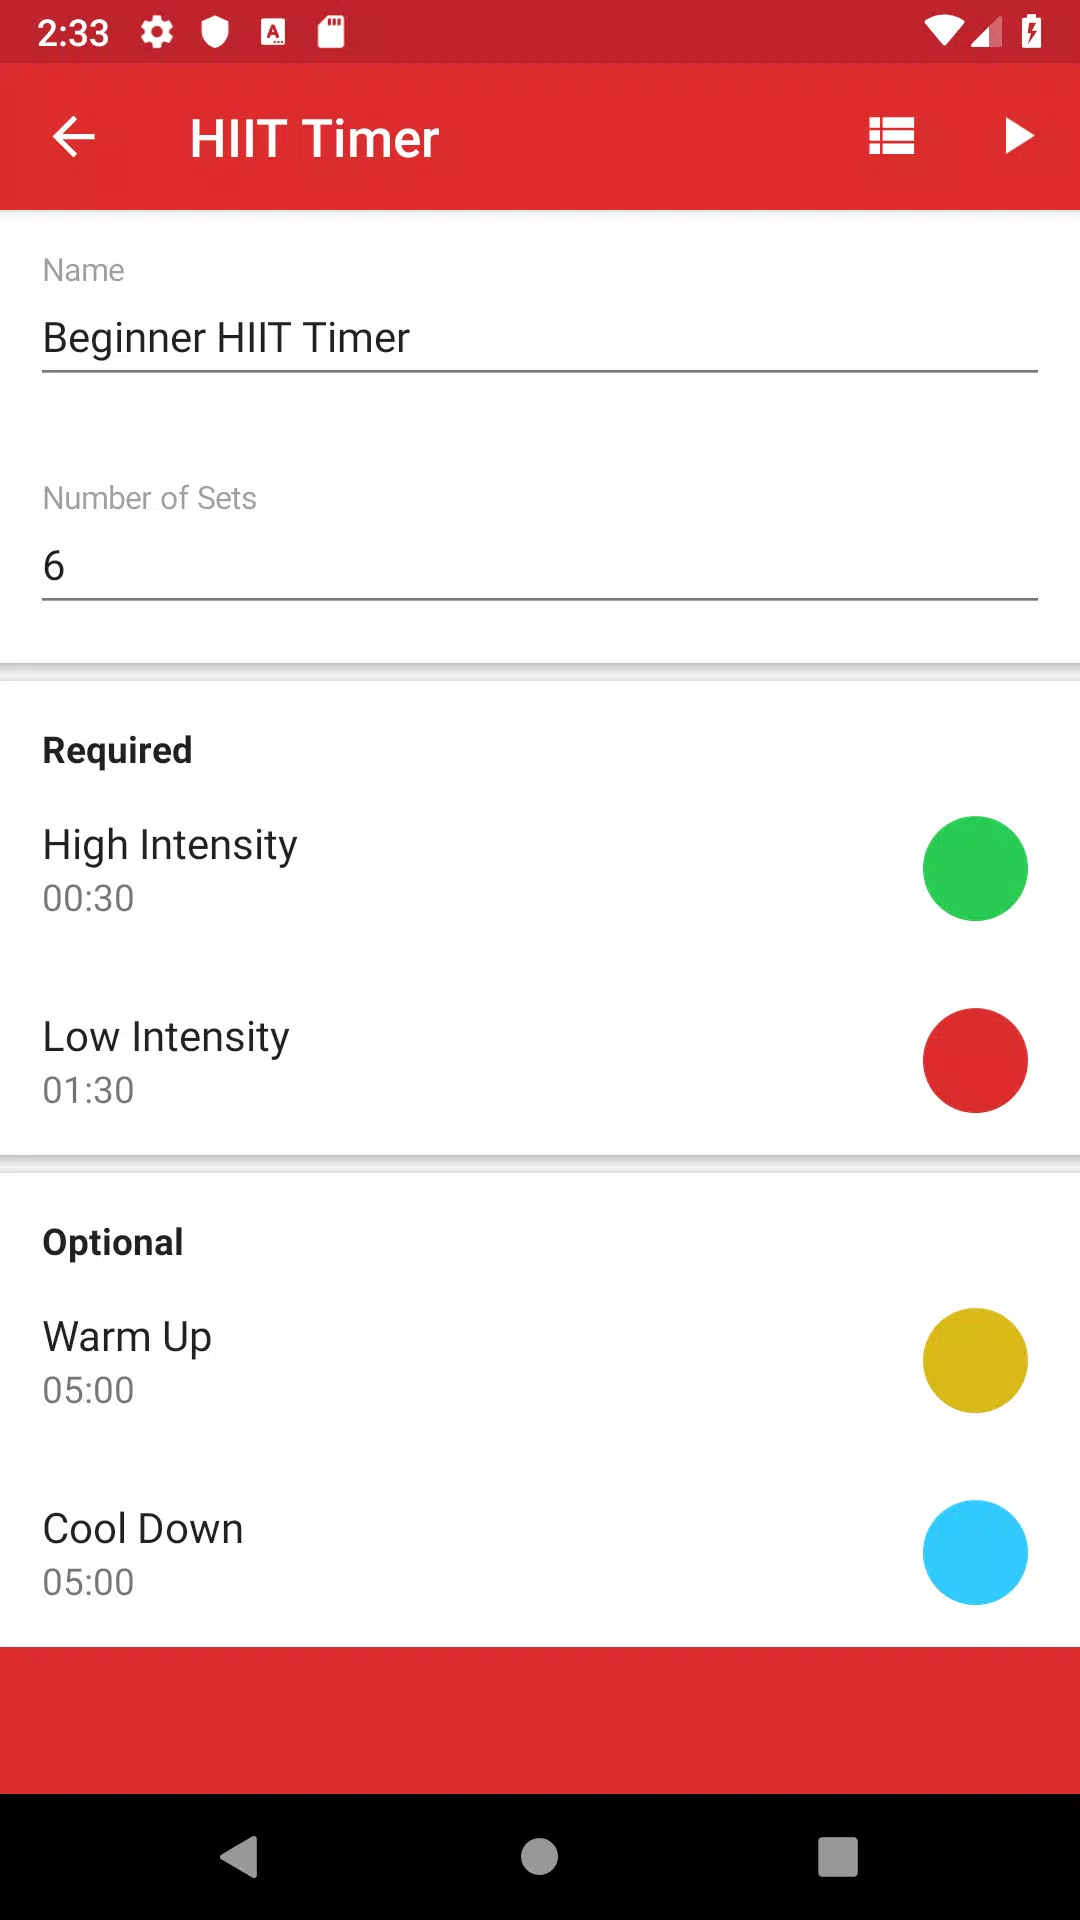Image resolution: width=1080 pixels, height=1920 pixels.
Task: Tap the back arrow in the header
Action: [74, 137]
